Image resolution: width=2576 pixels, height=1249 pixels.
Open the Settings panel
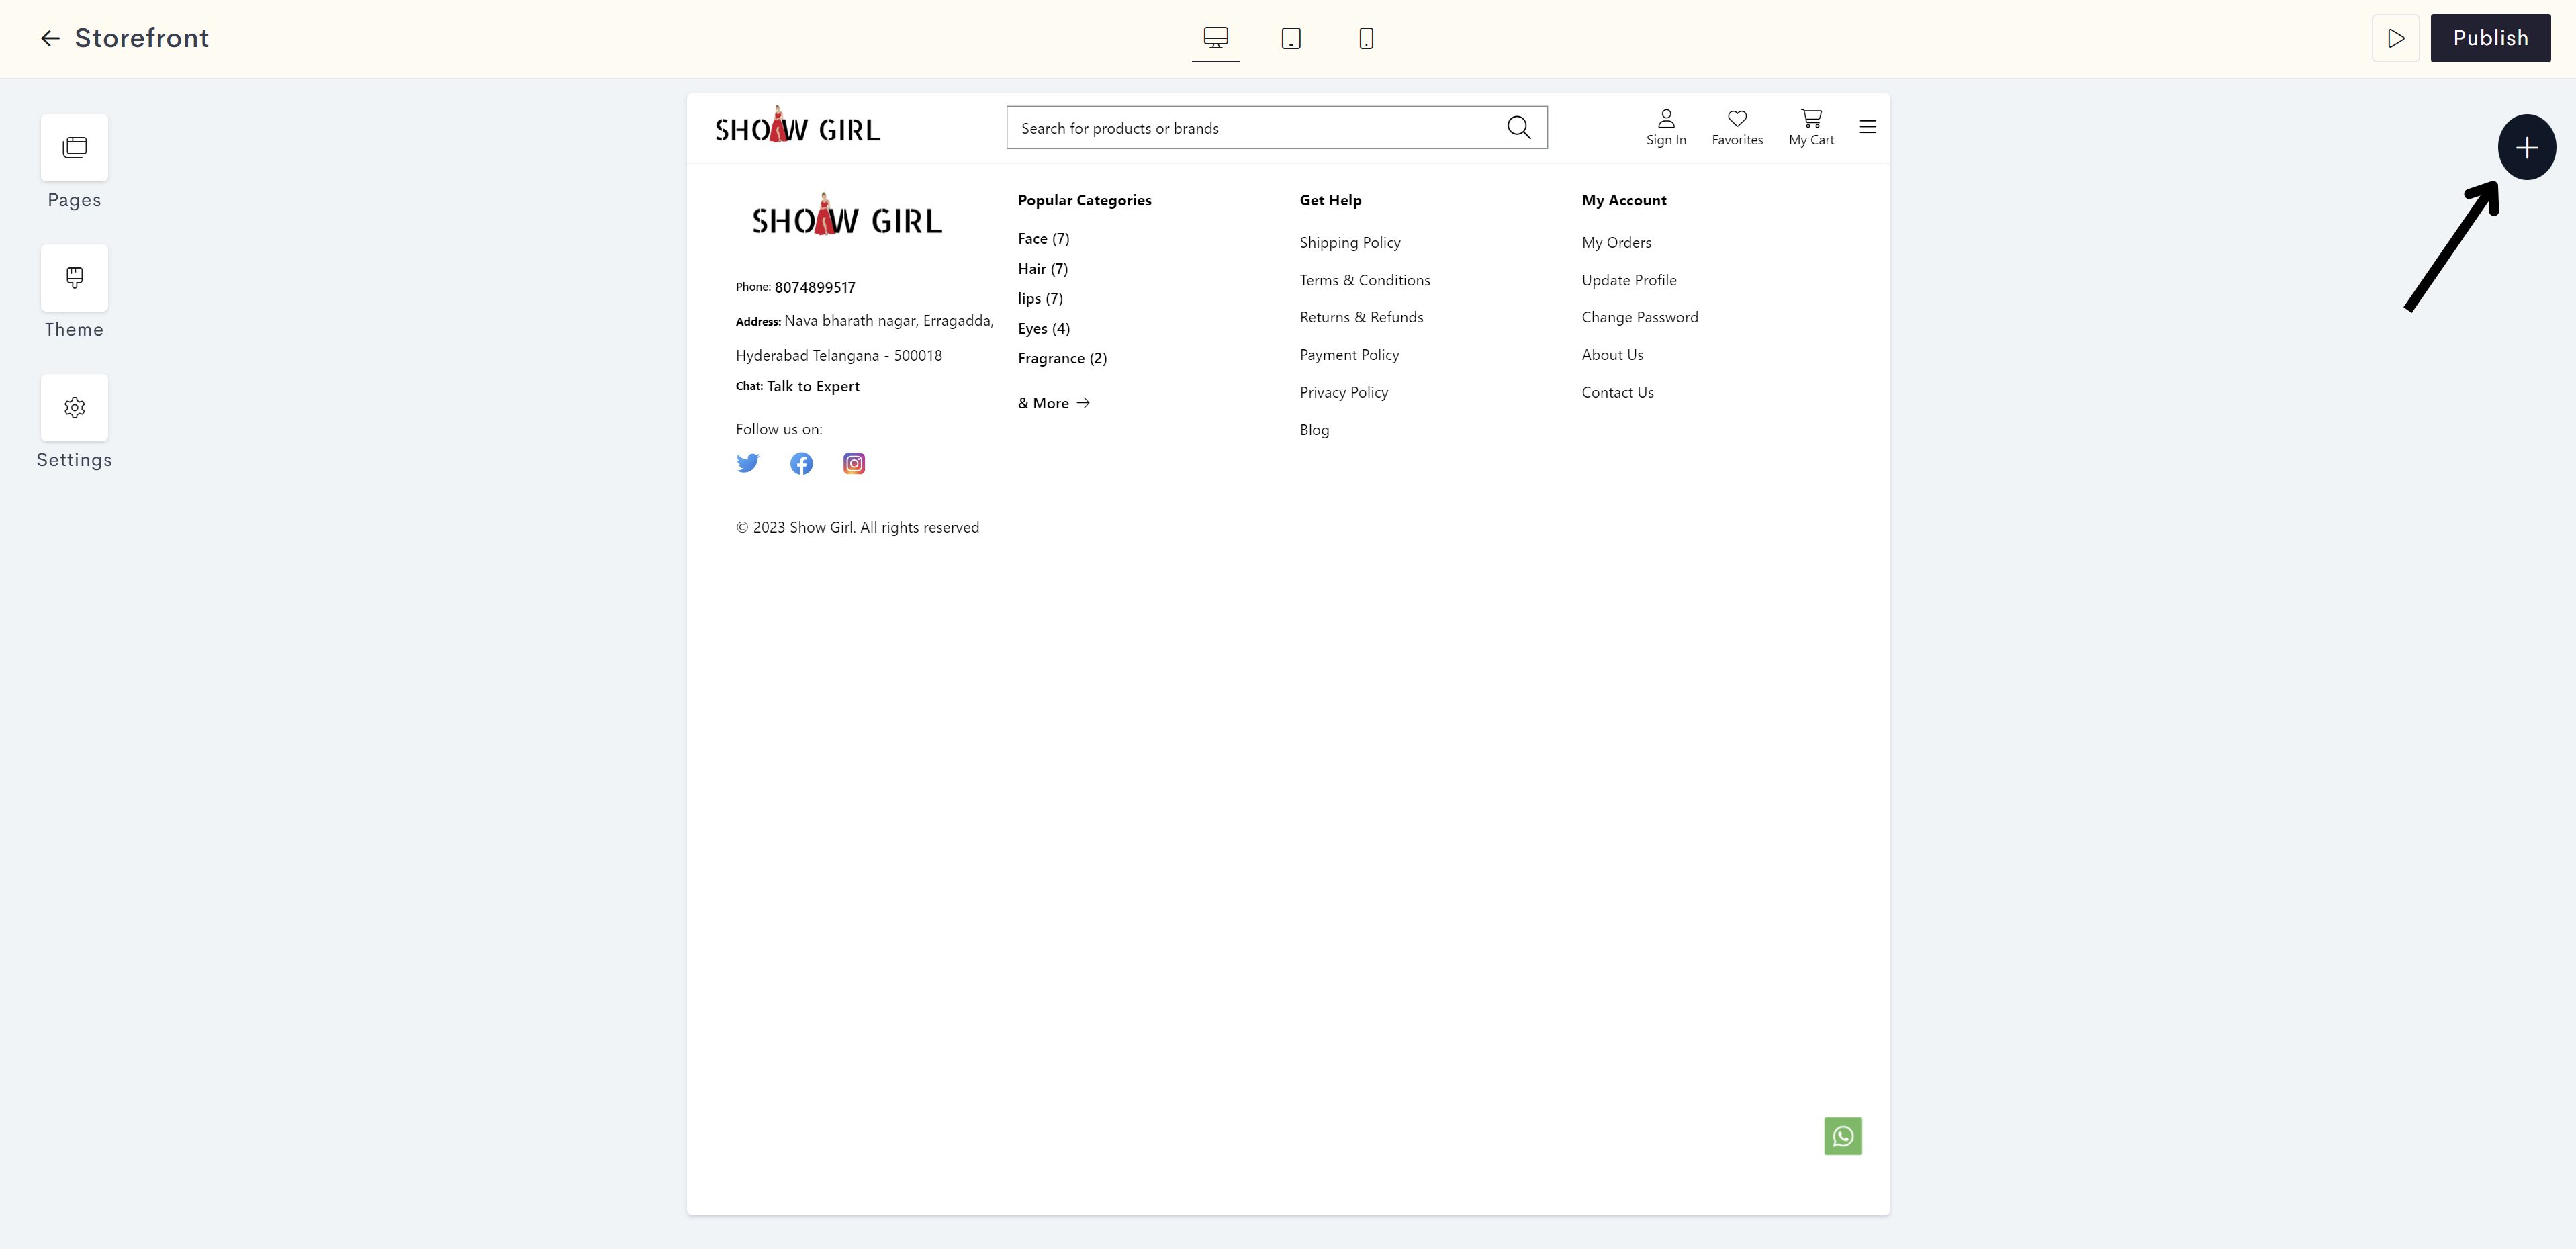[74, 408]
